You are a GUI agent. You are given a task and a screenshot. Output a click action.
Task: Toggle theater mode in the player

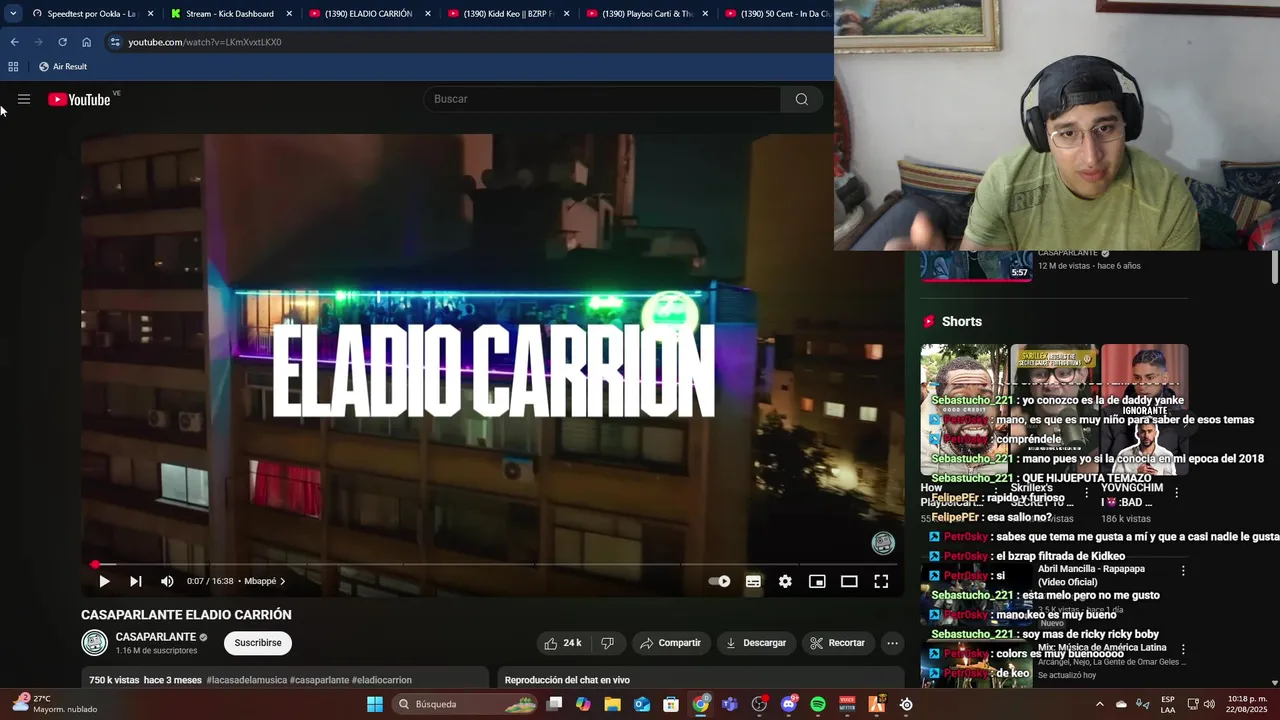(x=849, y=581)
